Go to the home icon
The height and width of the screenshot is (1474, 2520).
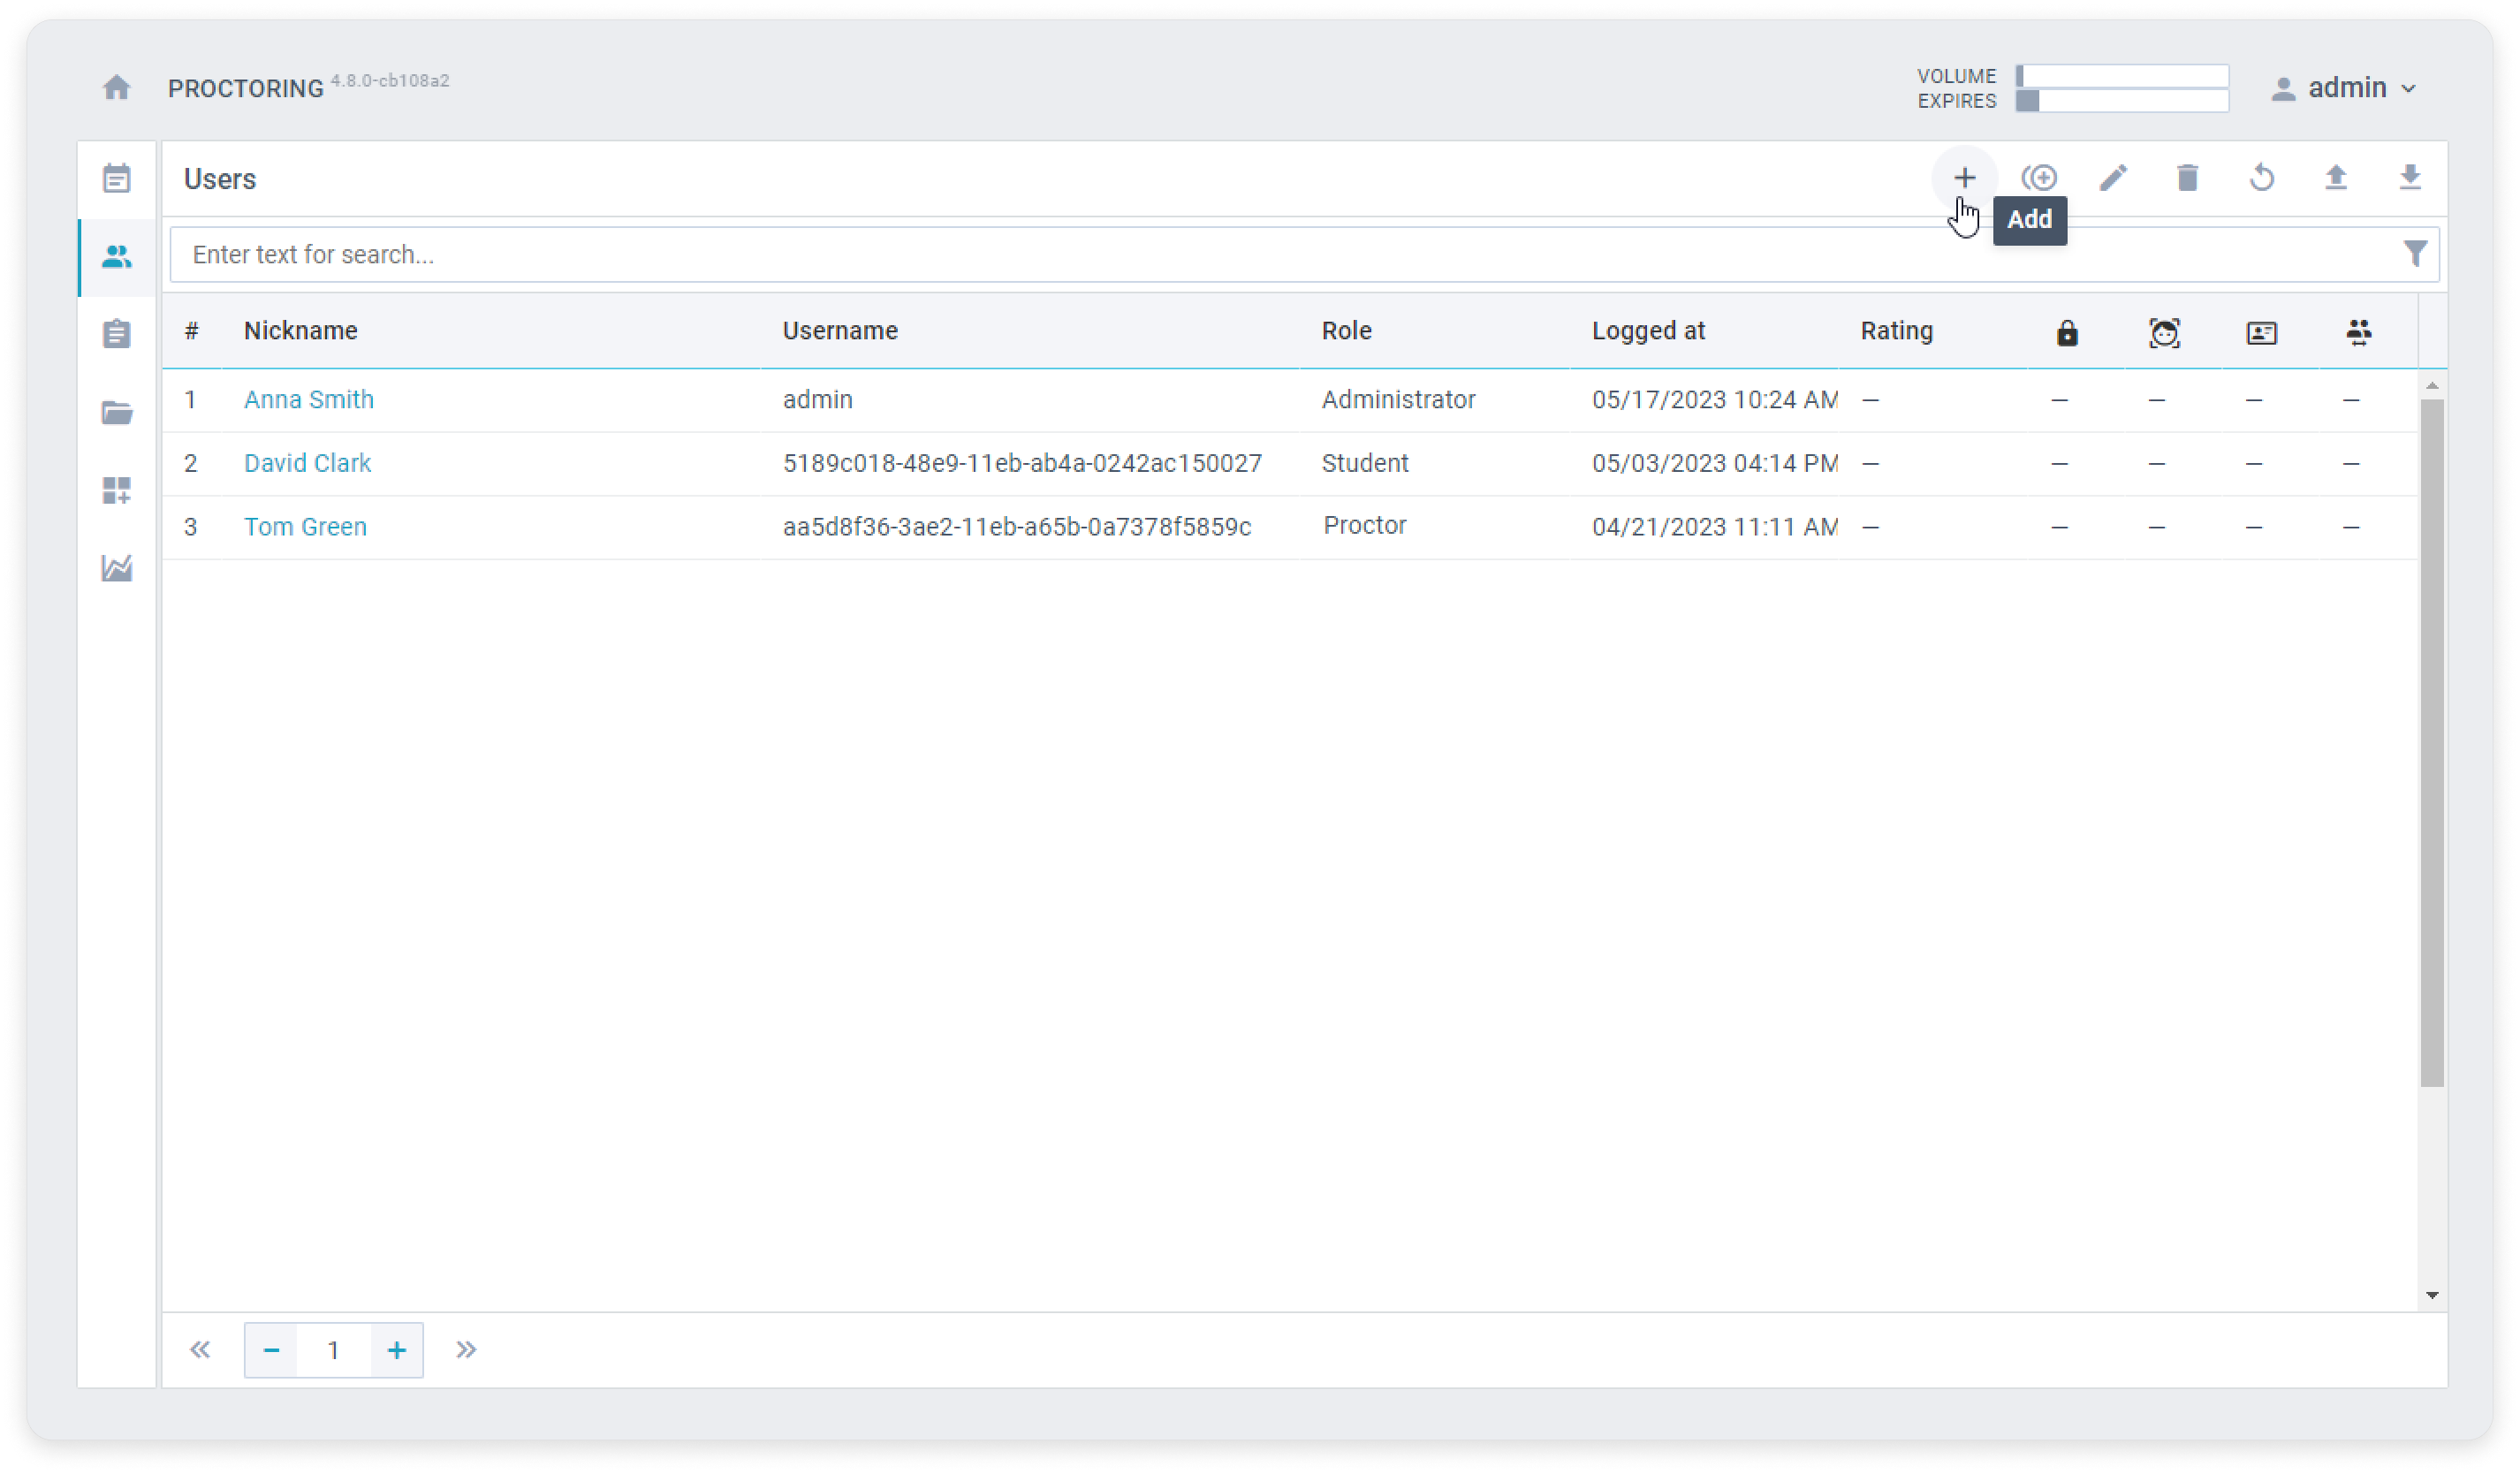click(x=117, y=88)
